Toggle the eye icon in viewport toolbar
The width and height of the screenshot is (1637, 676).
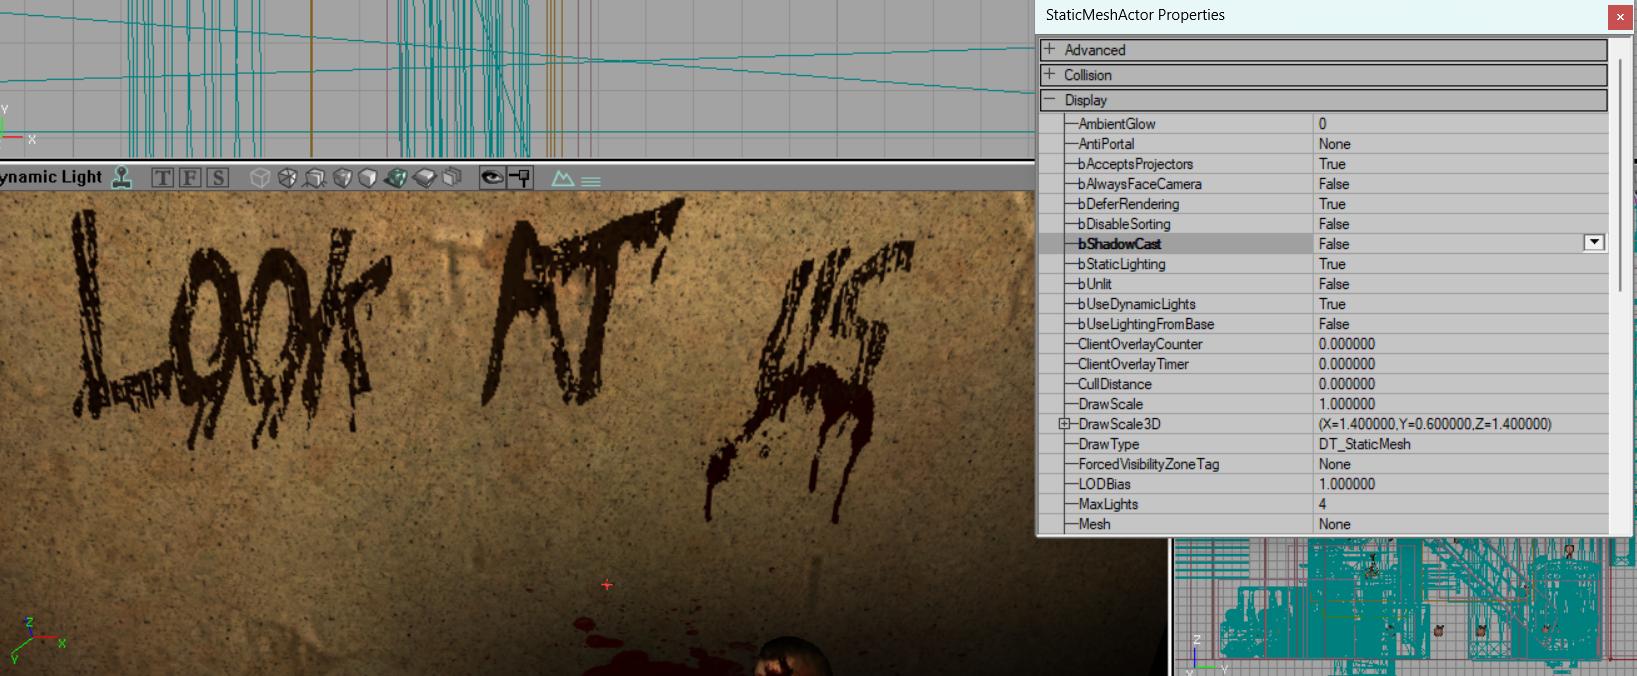click(492, 178)
